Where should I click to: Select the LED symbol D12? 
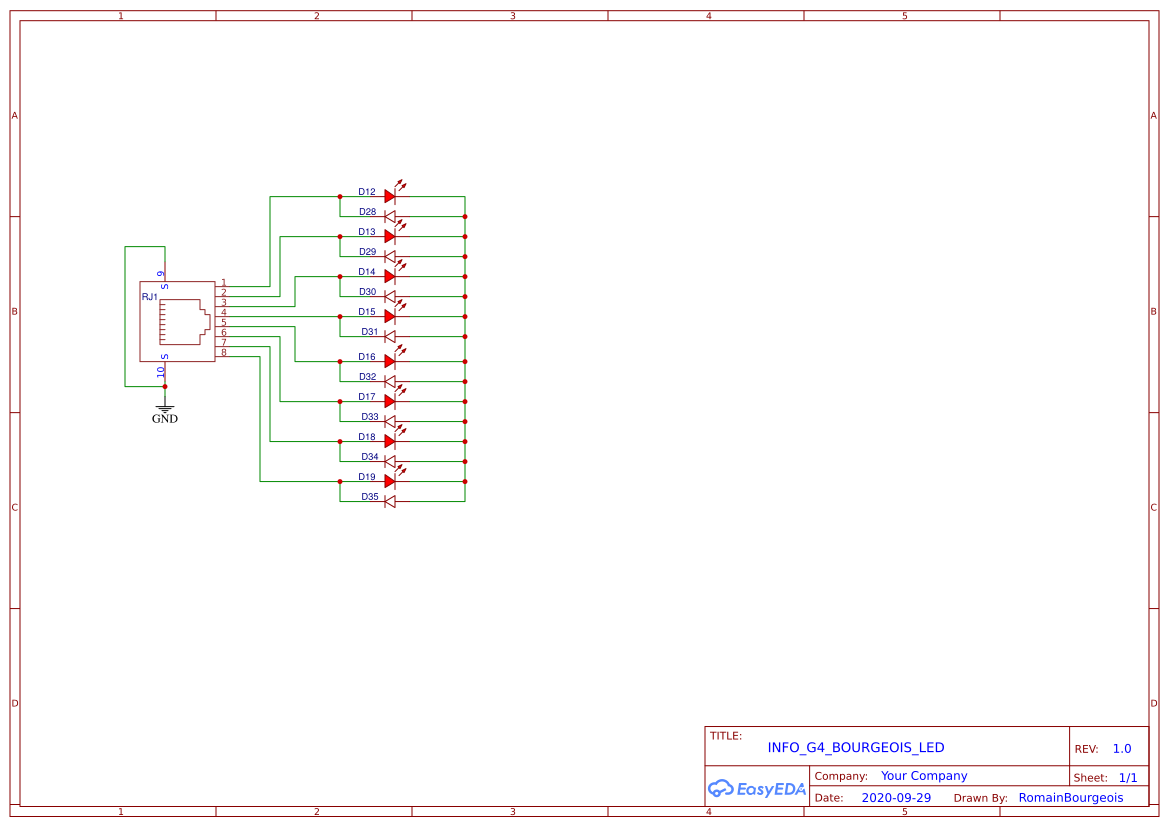390,196
